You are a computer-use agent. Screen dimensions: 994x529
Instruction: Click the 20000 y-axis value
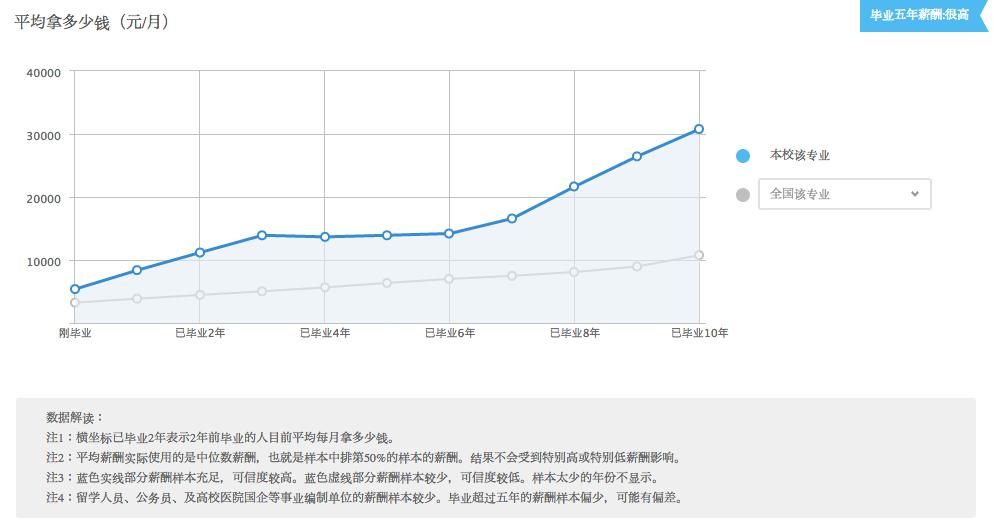point(44,199)
